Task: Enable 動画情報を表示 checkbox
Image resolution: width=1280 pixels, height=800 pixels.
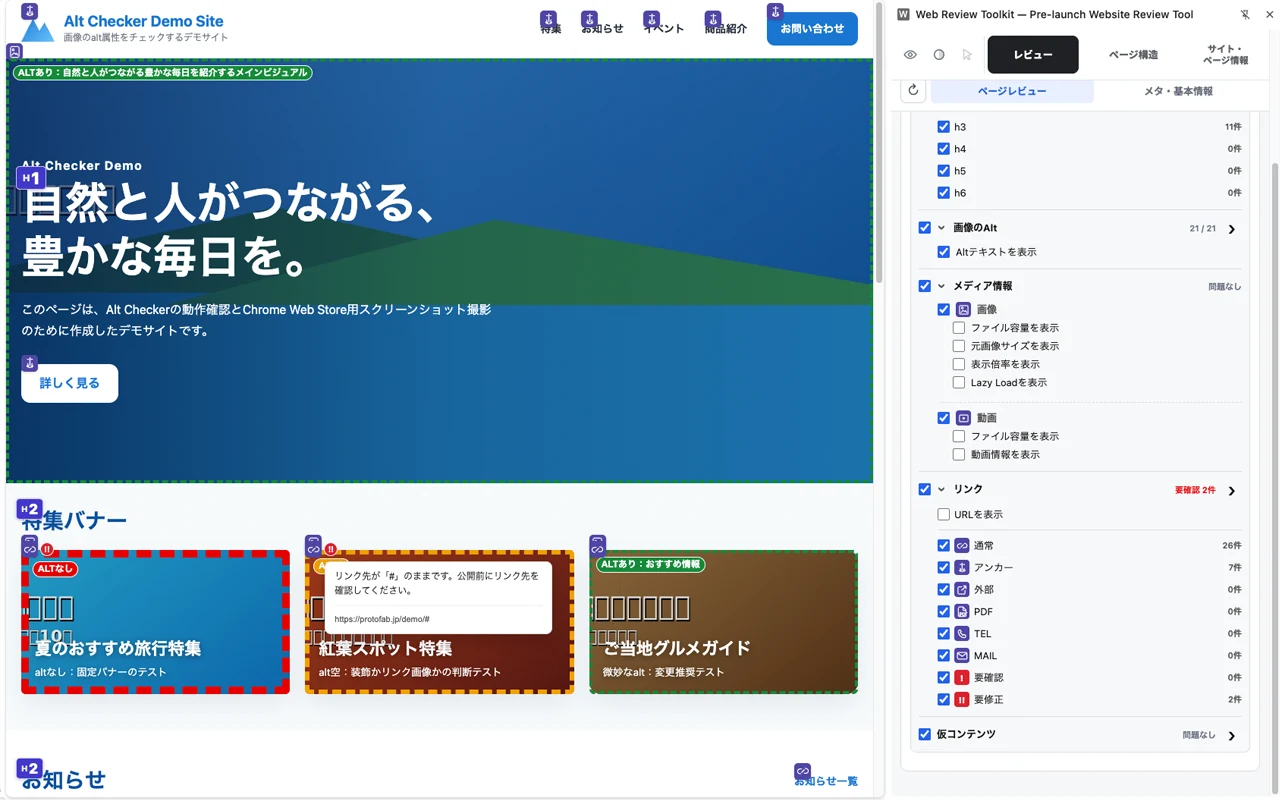Action: point(959,454)
